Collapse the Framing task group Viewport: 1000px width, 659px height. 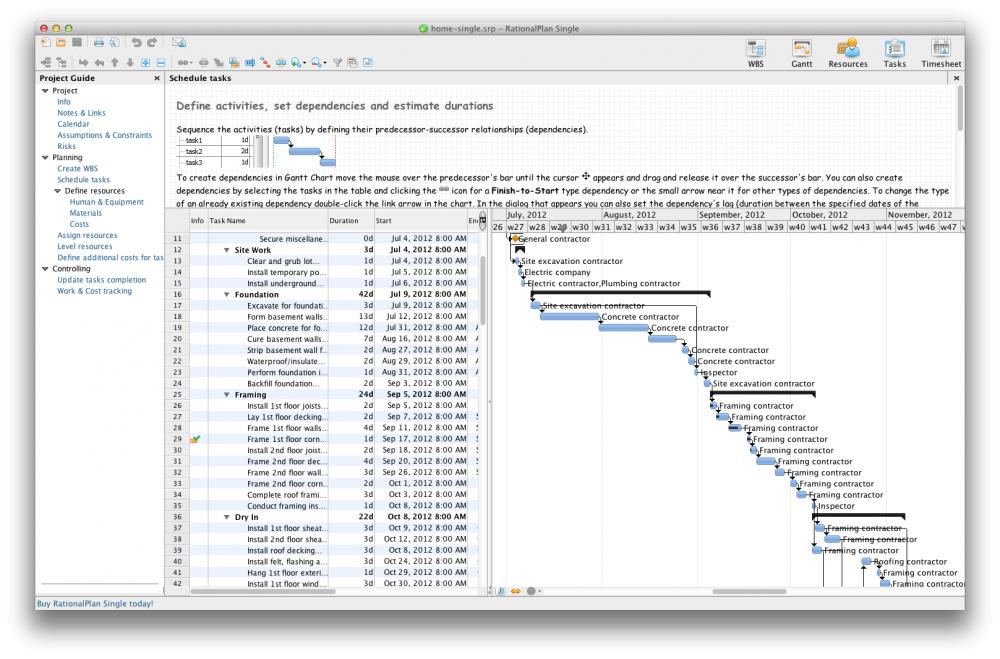(x=227, y=393)
